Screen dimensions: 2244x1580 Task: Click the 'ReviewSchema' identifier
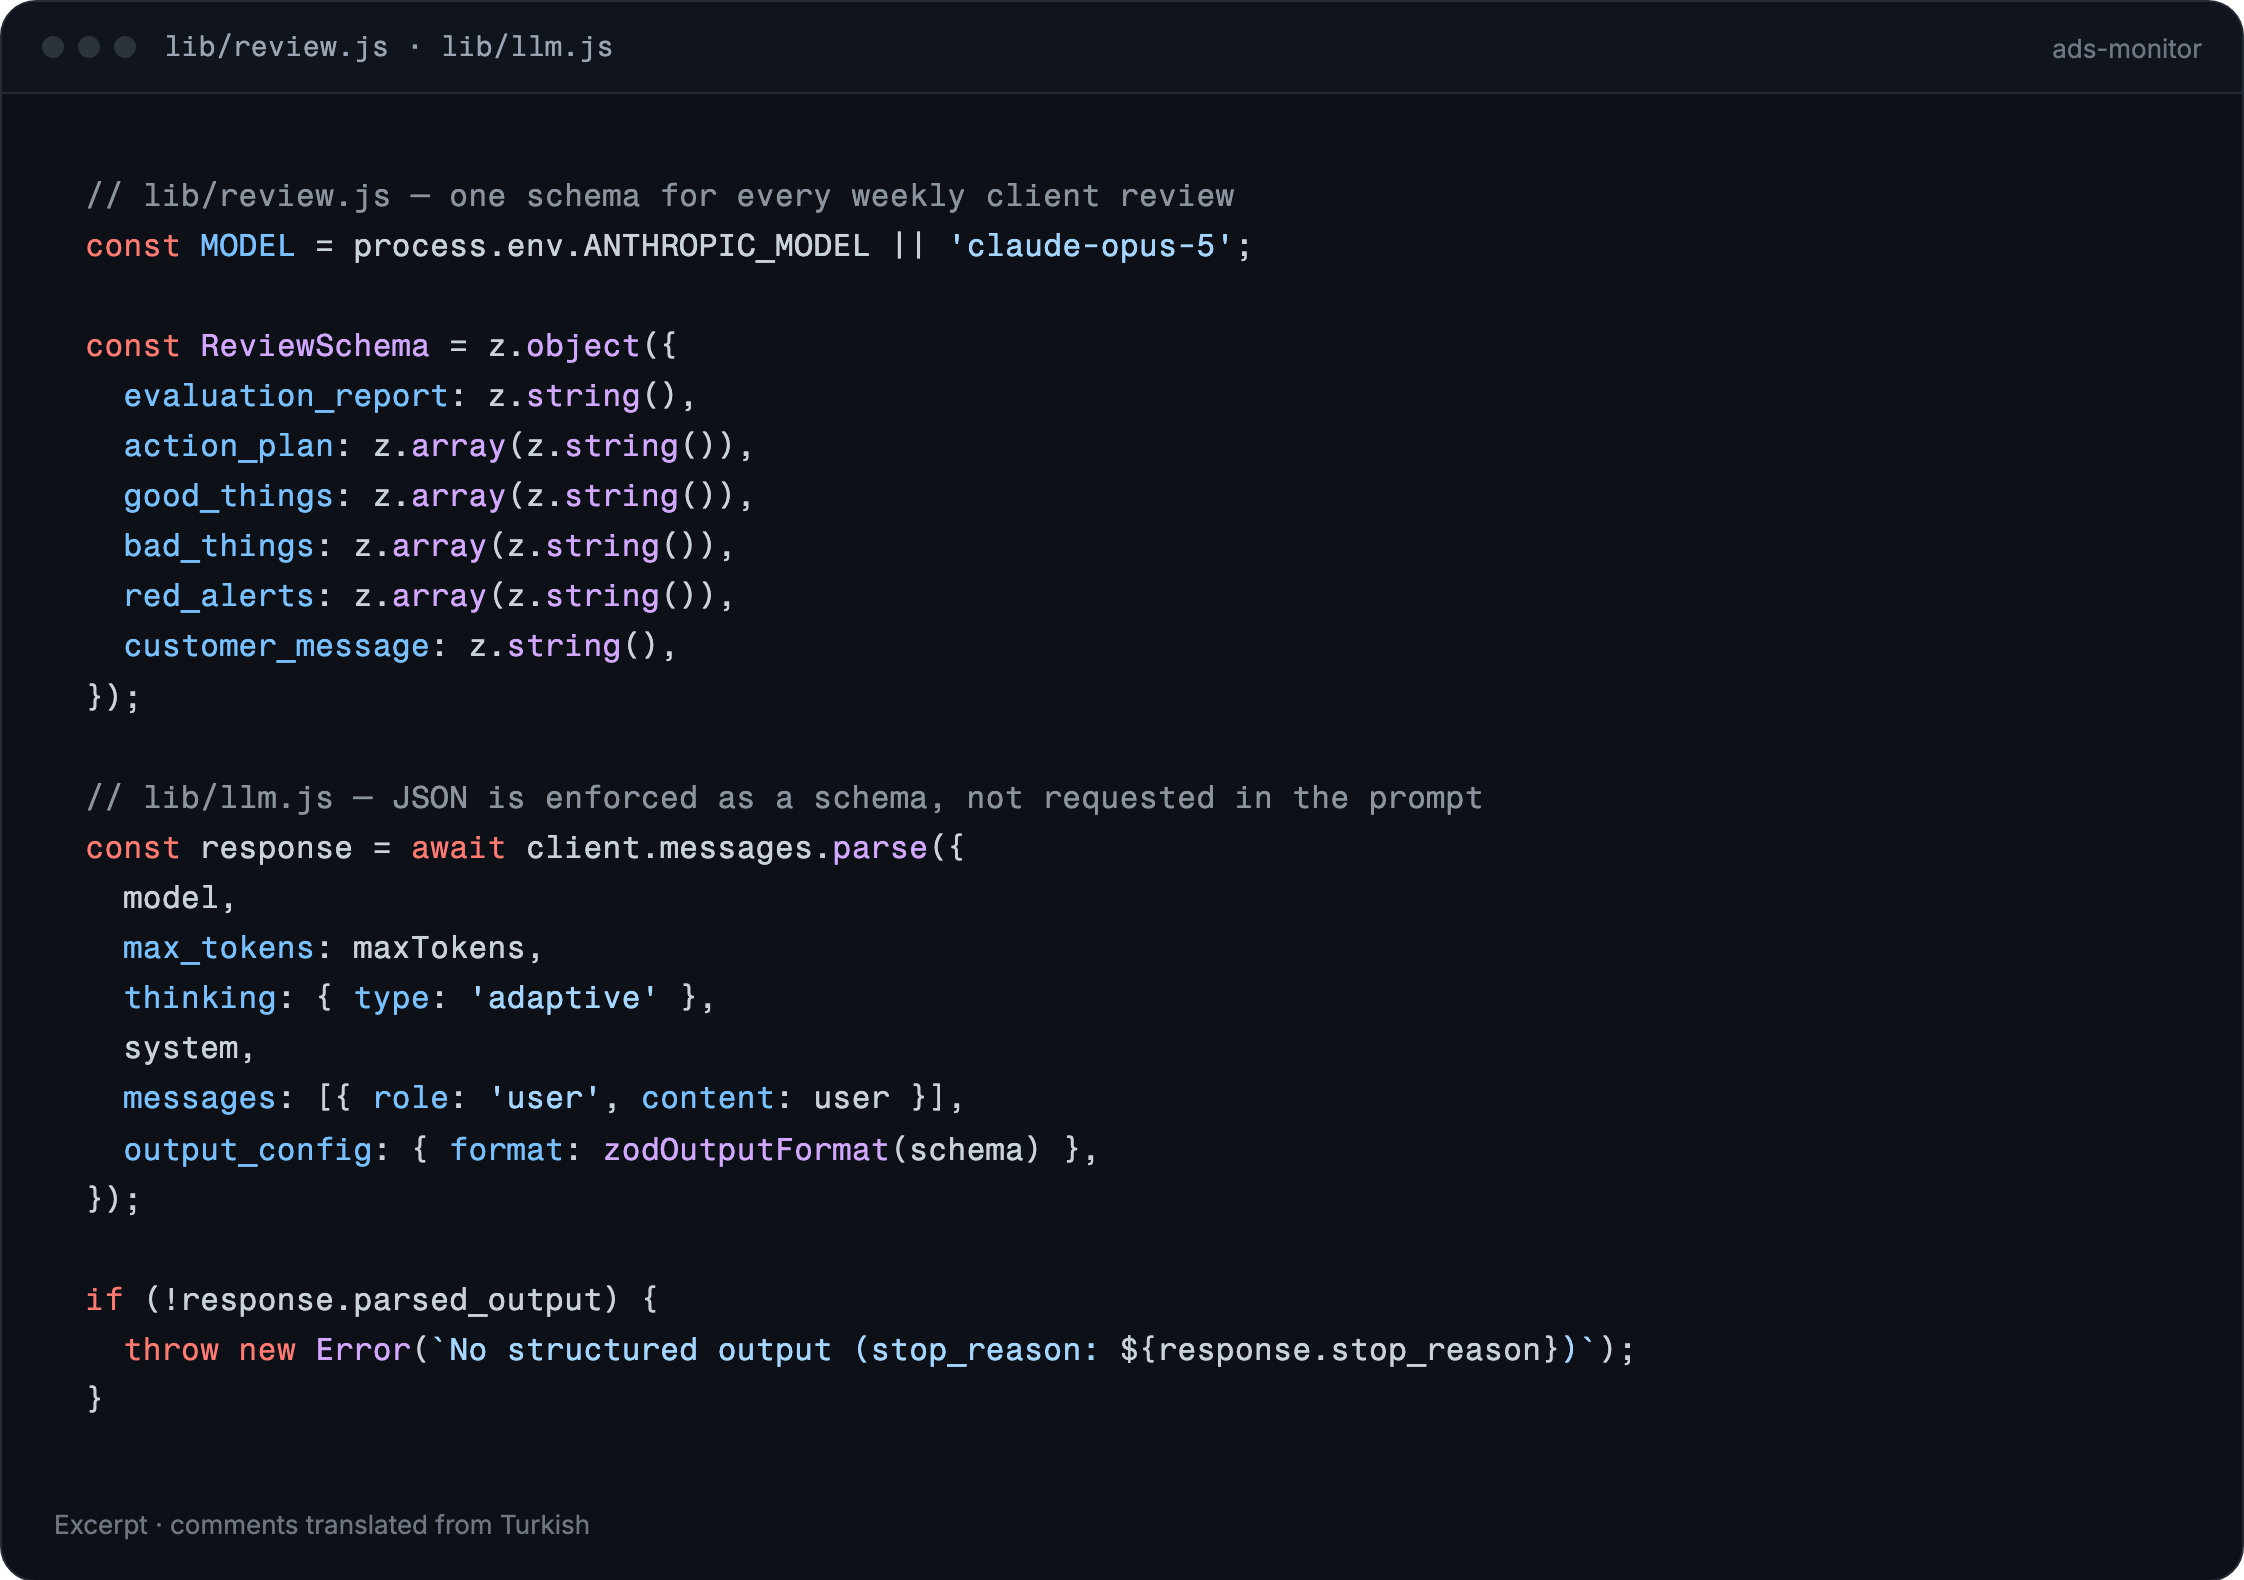(x=314, y=346)
